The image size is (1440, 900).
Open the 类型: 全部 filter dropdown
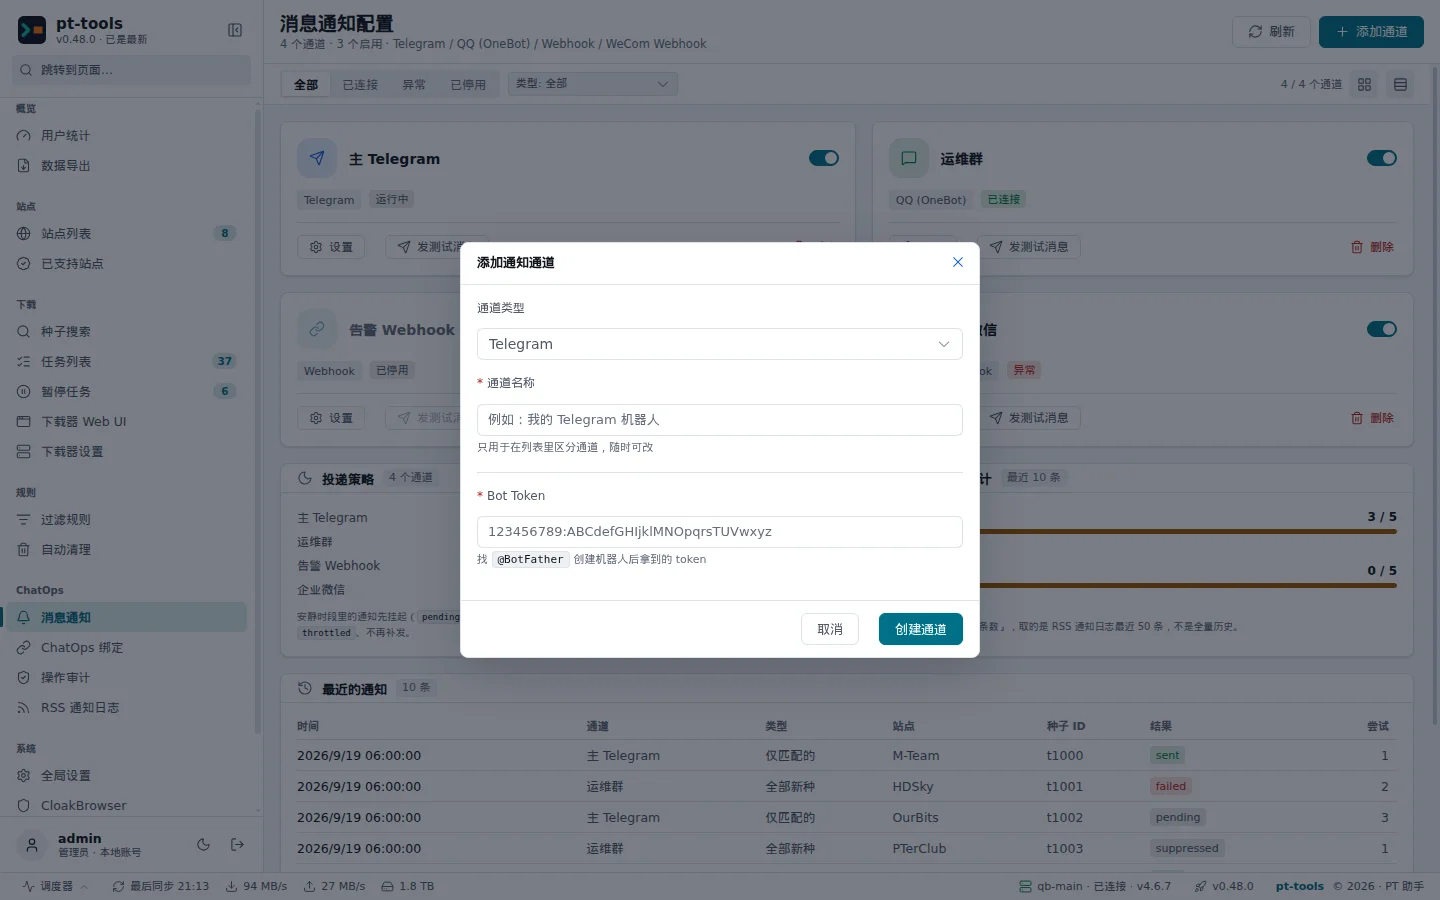pos(592,84)
